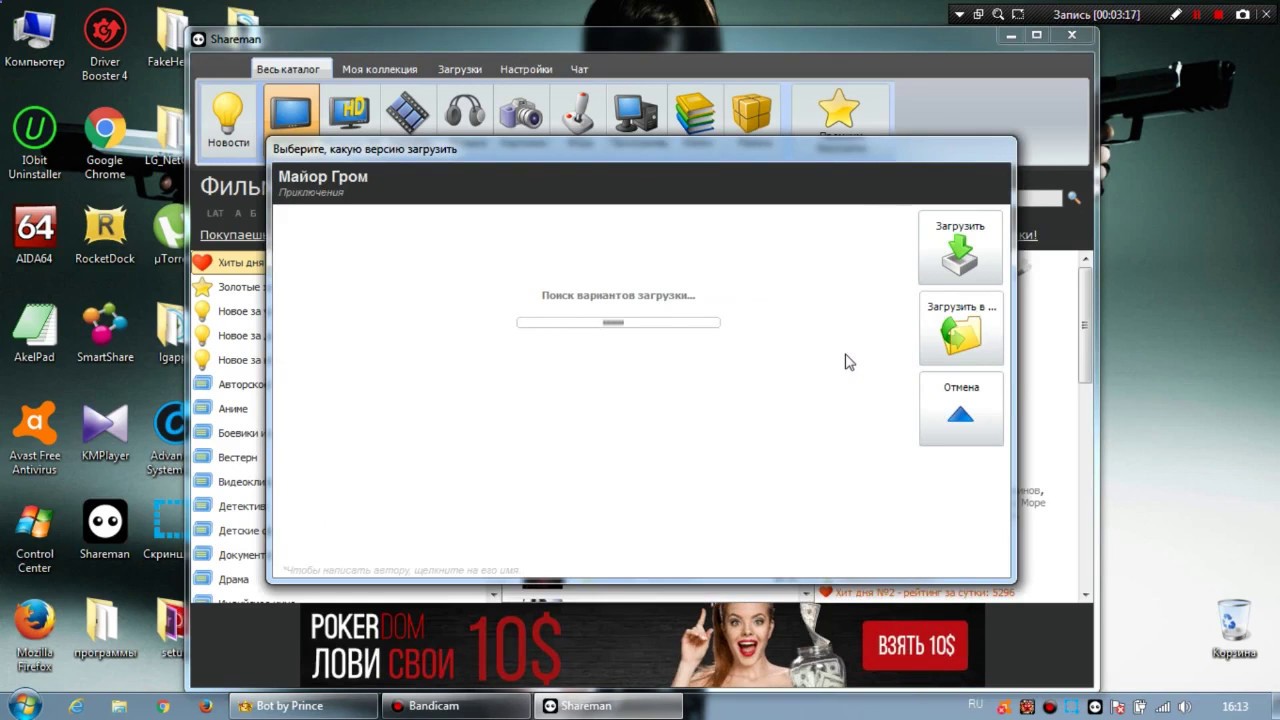Switch to Bandicam taskbar window

pos(456,706)
